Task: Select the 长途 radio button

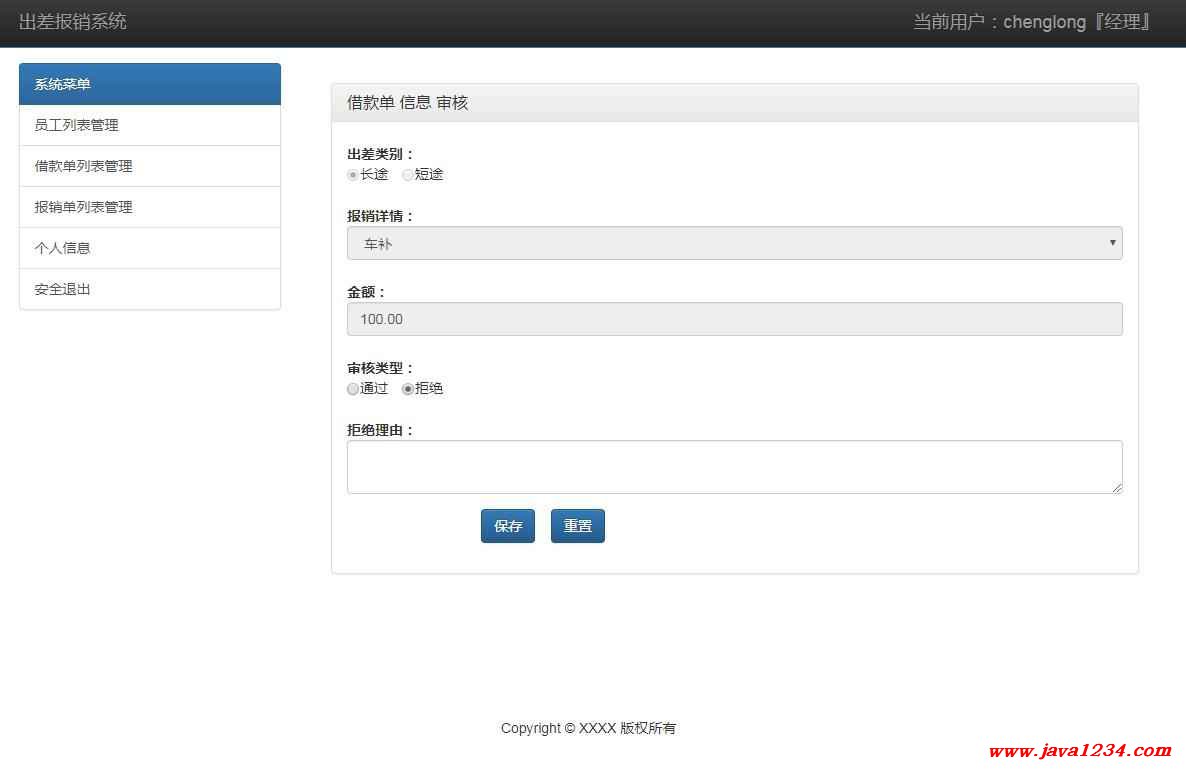Action: pos(353,175)
